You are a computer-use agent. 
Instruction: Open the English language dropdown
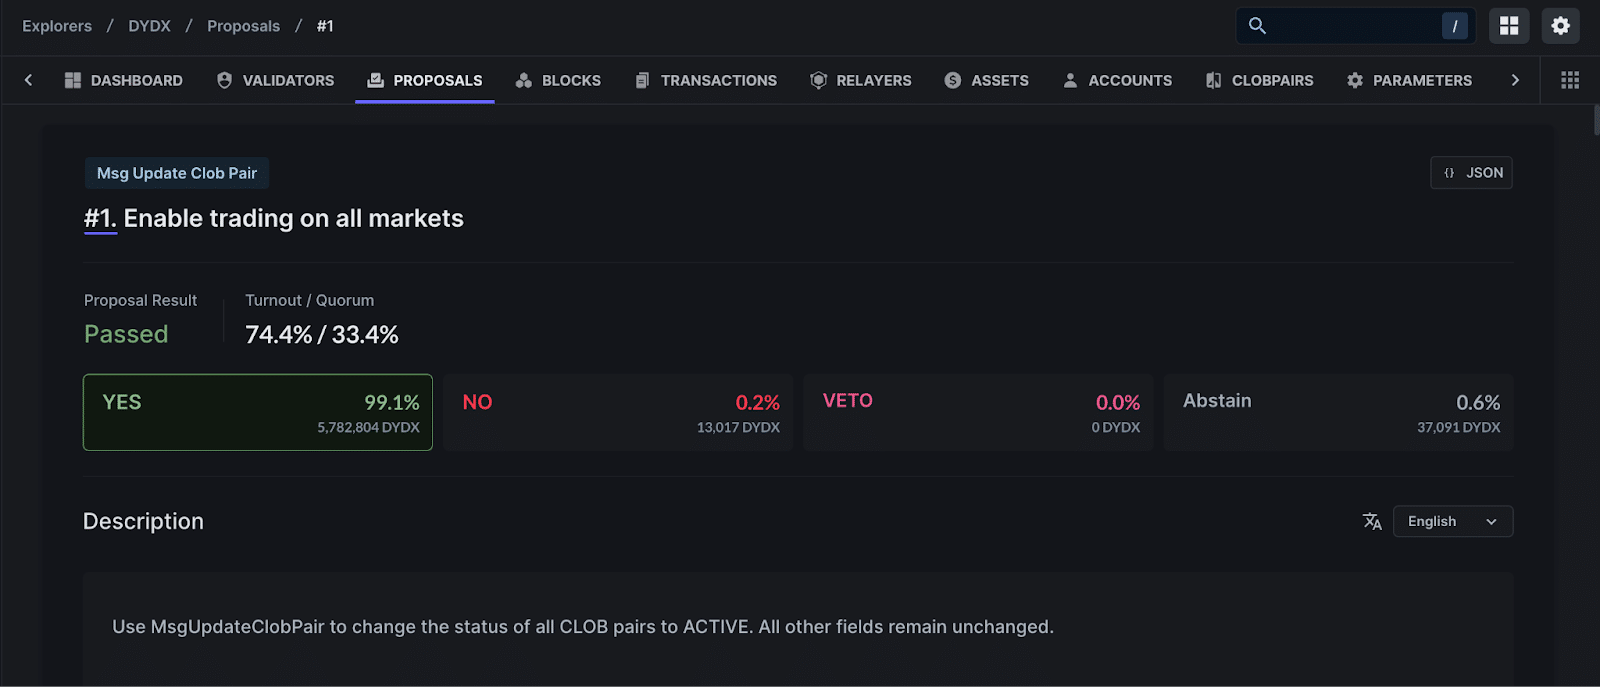1453,521
